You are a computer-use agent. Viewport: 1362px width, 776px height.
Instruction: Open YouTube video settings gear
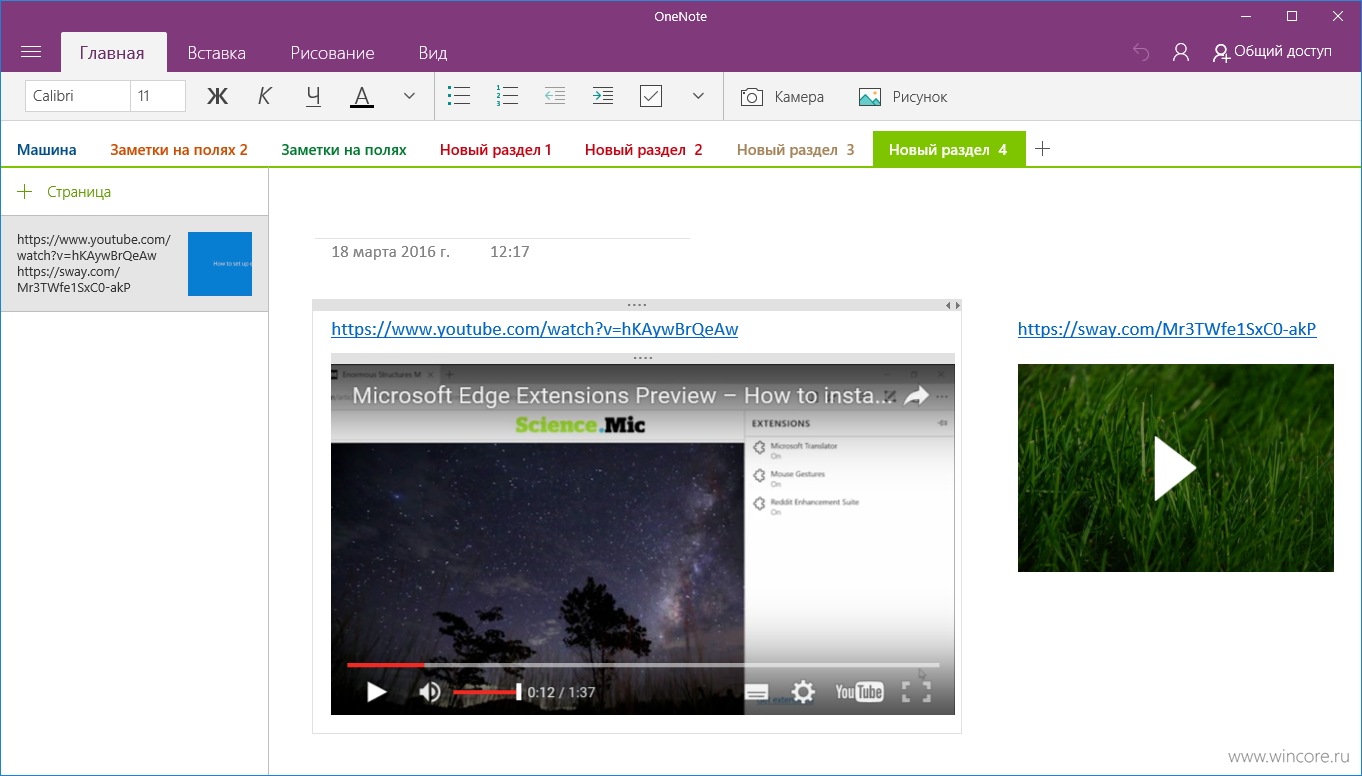pos(803,692)
